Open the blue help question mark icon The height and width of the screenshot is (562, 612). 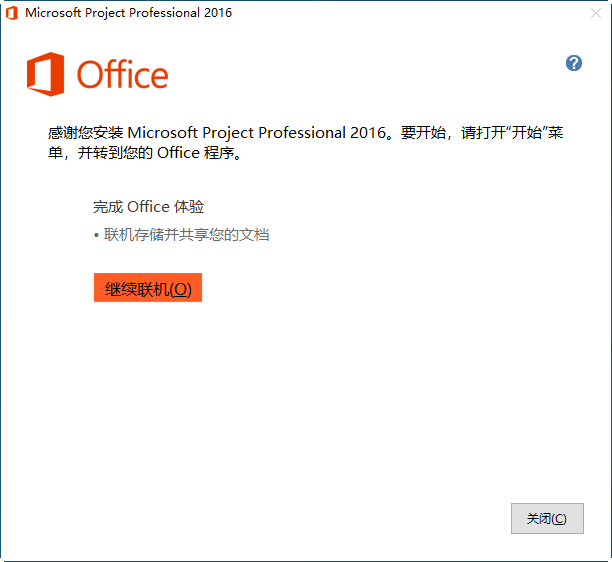574,63
